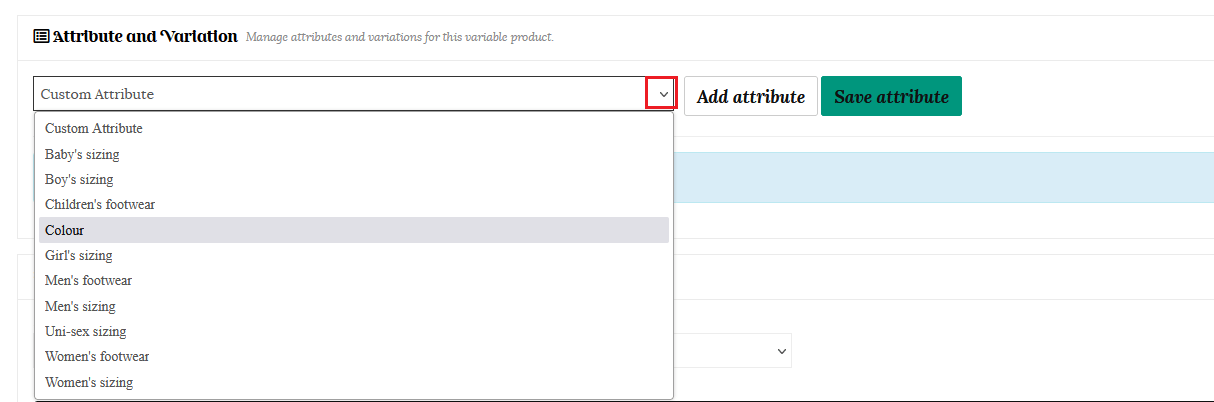The image size is (1214, 402).
Task: Select Custom Attribute from the list
Action: 94,129
